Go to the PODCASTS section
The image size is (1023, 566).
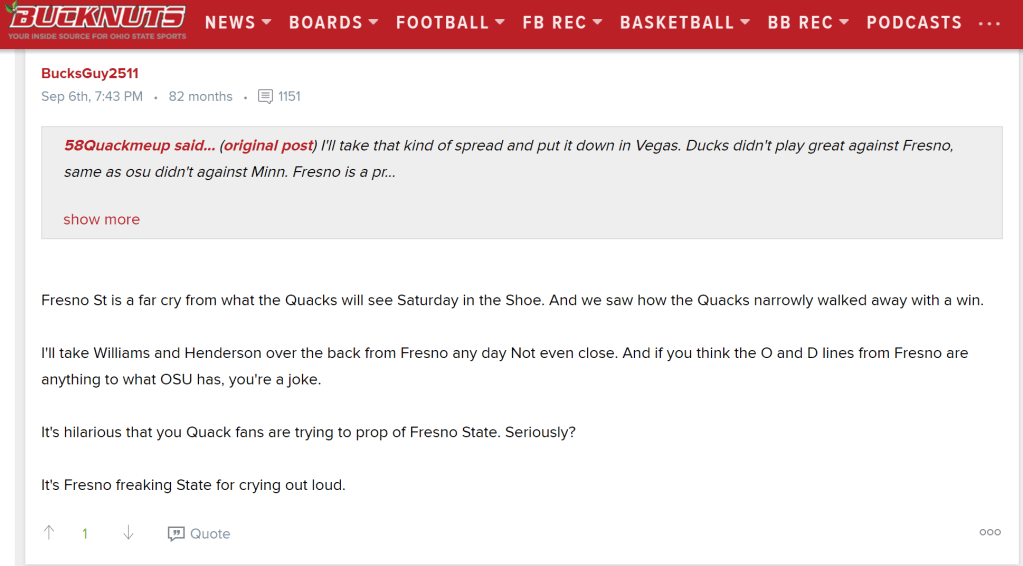point(914,22)
